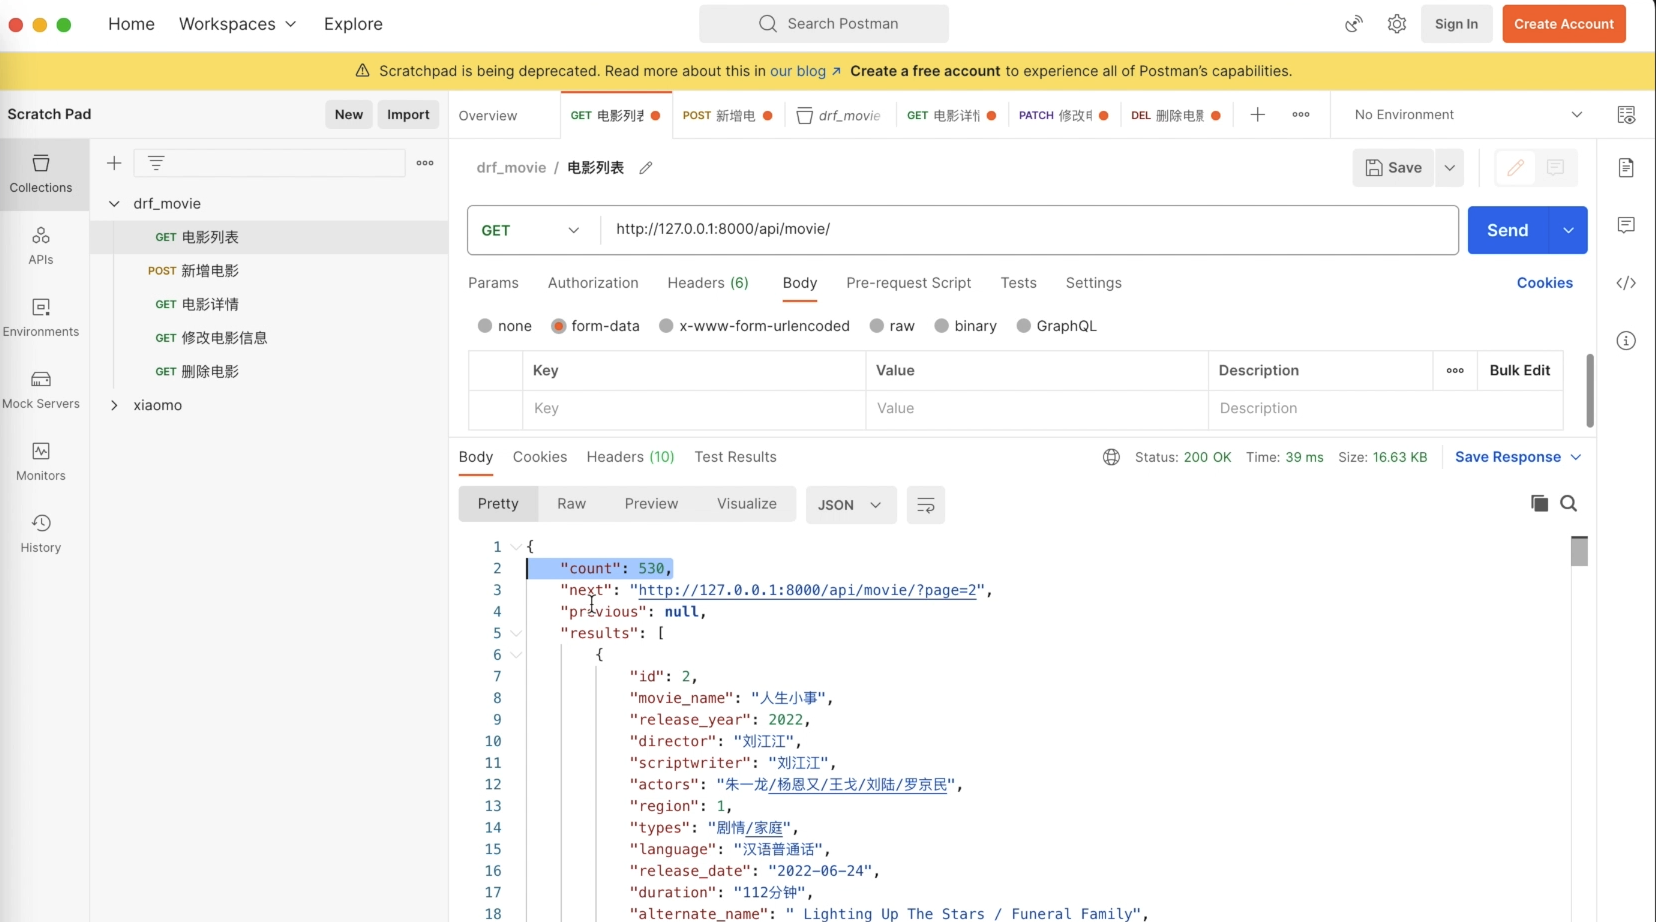Switch to the Raw response view

(x=571, y=504)
